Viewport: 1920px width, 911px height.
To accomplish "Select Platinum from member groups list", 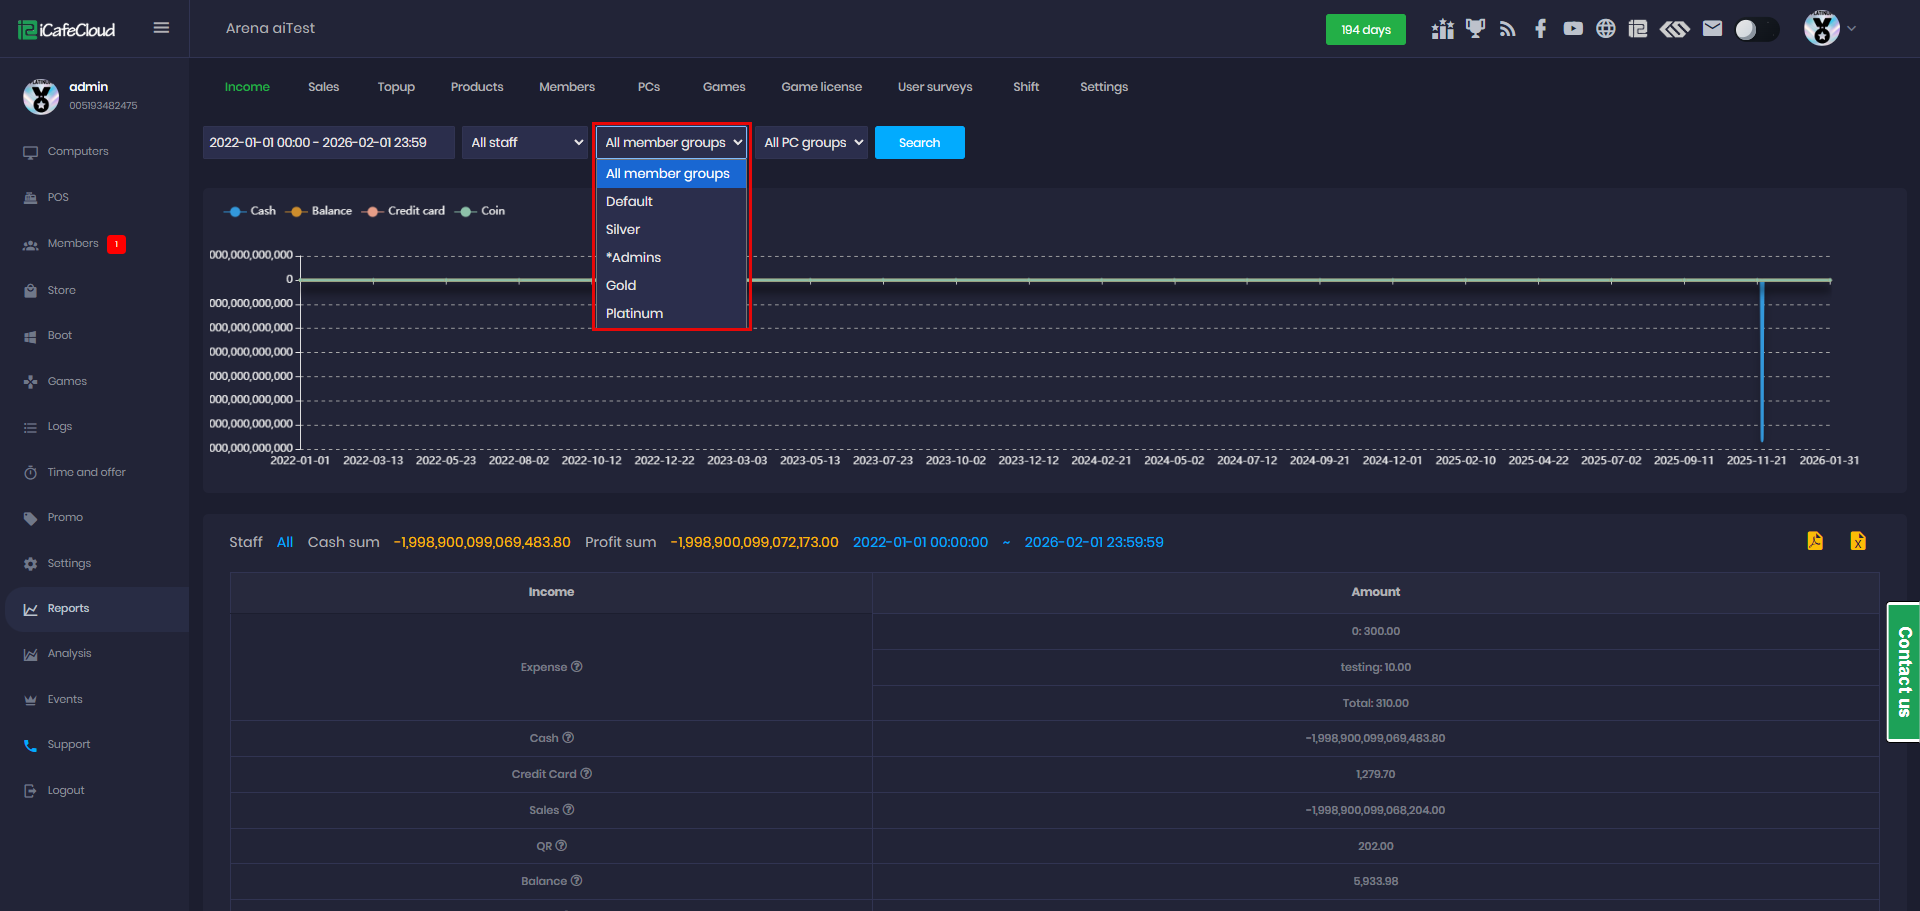I will click(634, 313).
